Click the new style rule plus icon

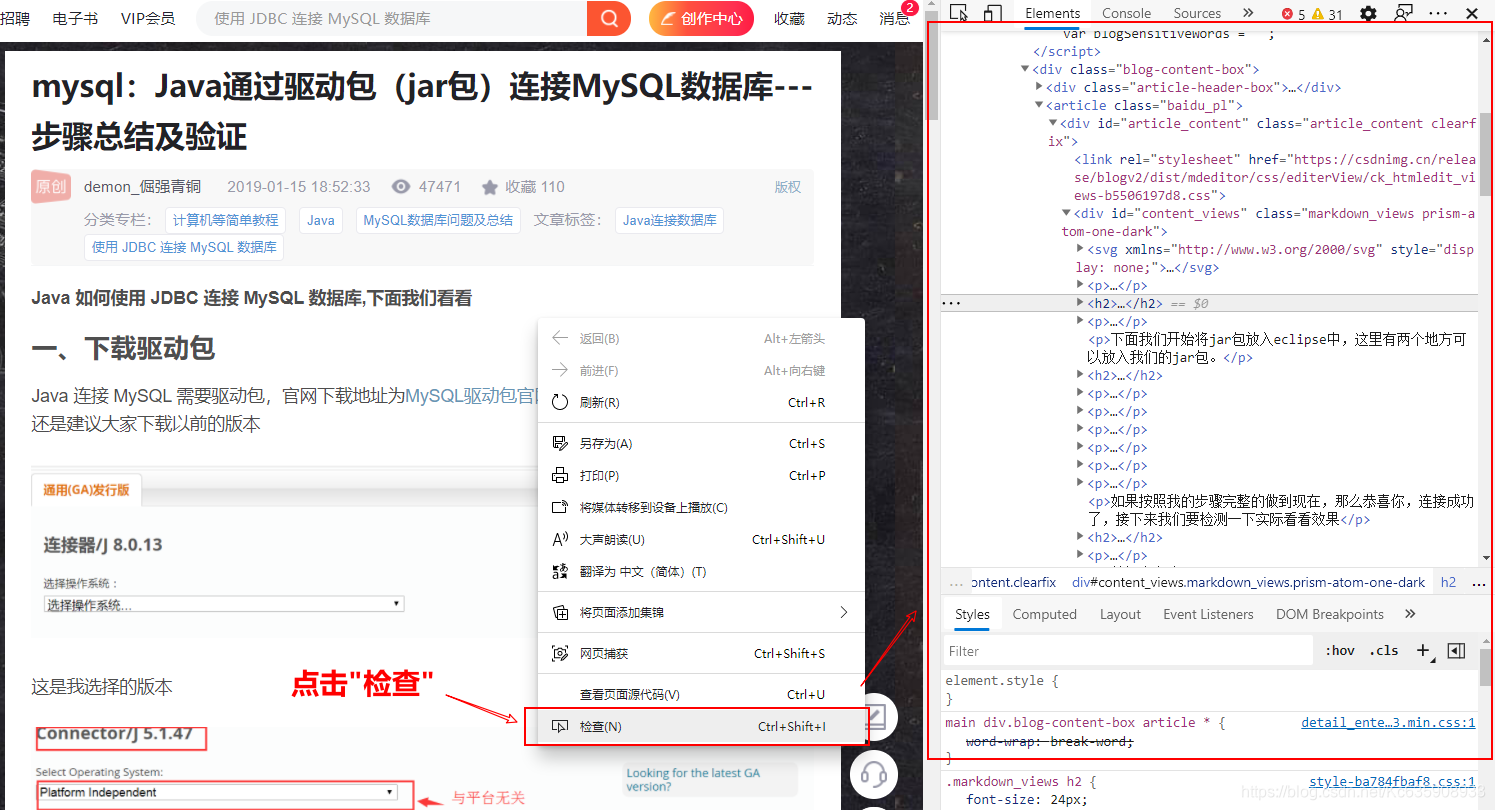point(1424,650)
